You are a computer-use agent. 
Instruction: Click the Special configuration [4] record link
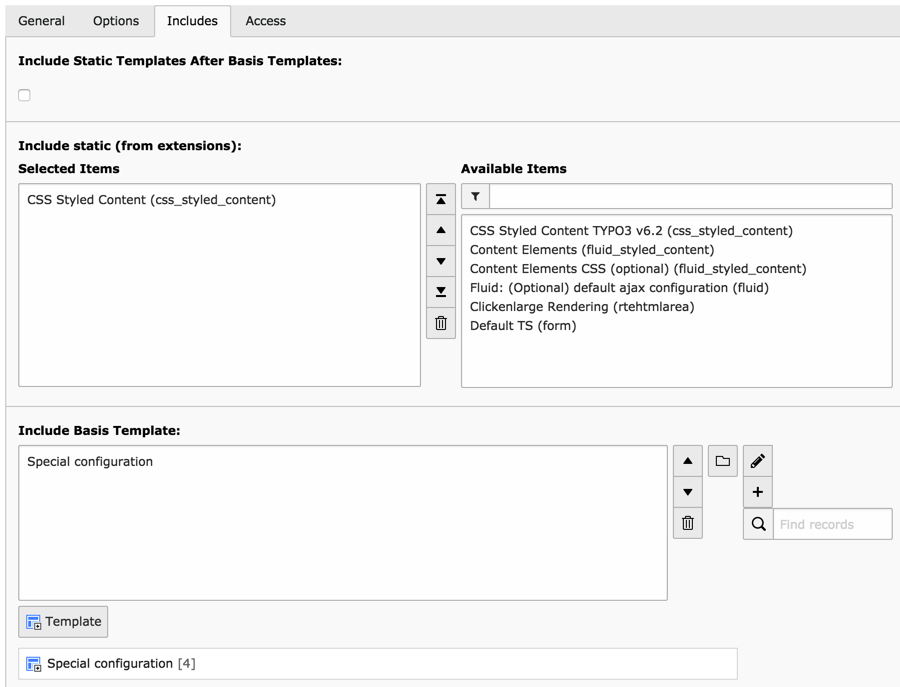coord(110,663)
